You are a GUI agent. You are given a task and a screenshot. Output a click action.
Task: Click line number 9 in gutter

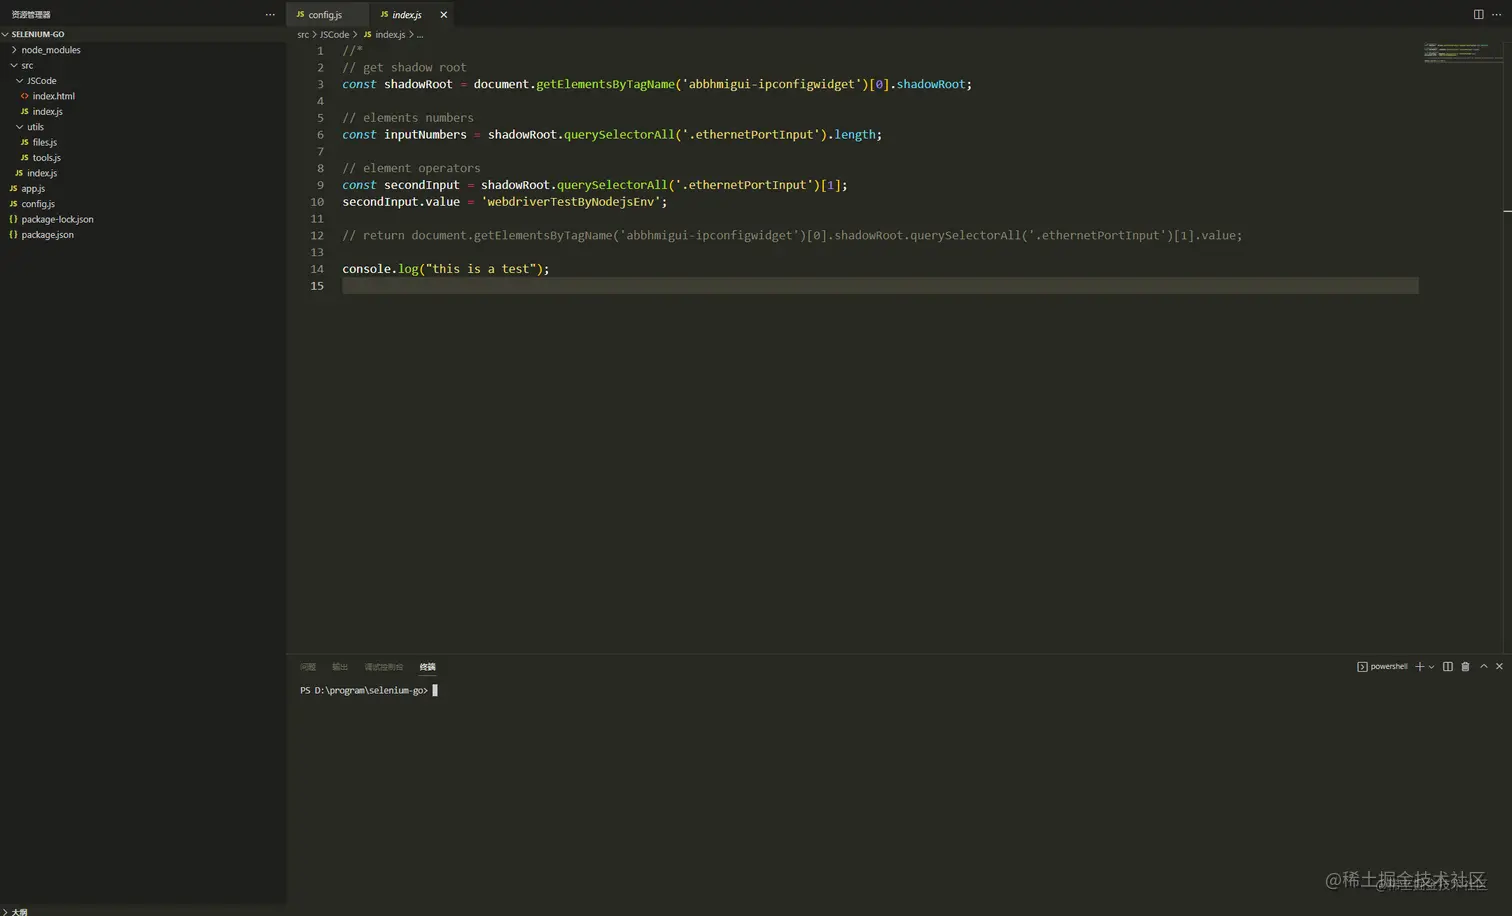pyautogui.click(x=320, y=185)
